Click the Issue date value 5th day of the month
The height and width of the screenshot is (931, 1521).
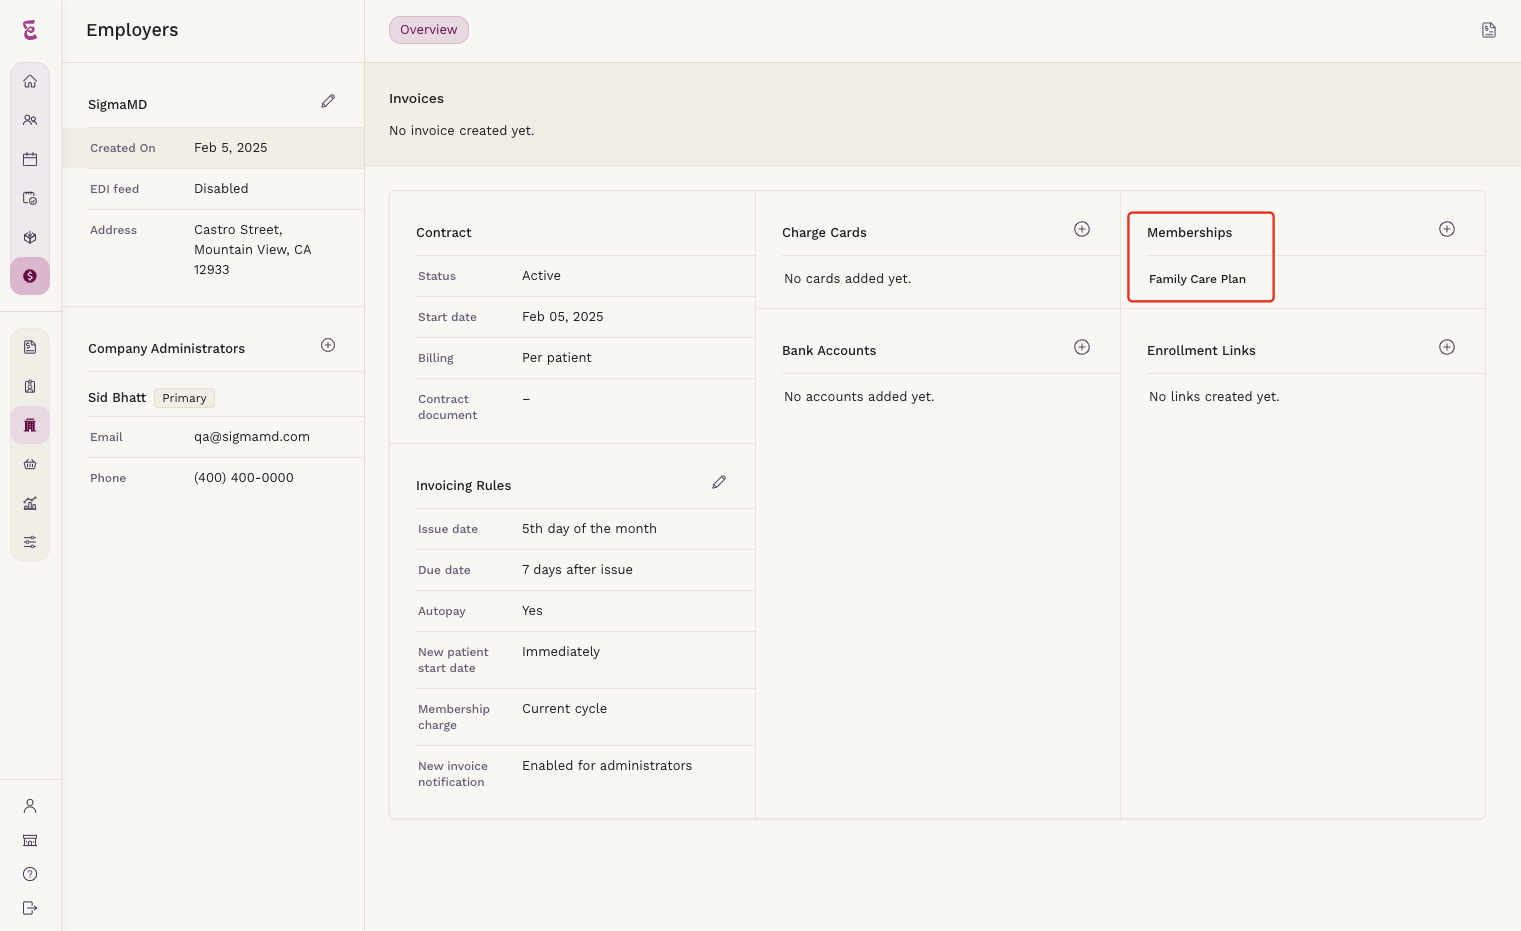point(589,529)
